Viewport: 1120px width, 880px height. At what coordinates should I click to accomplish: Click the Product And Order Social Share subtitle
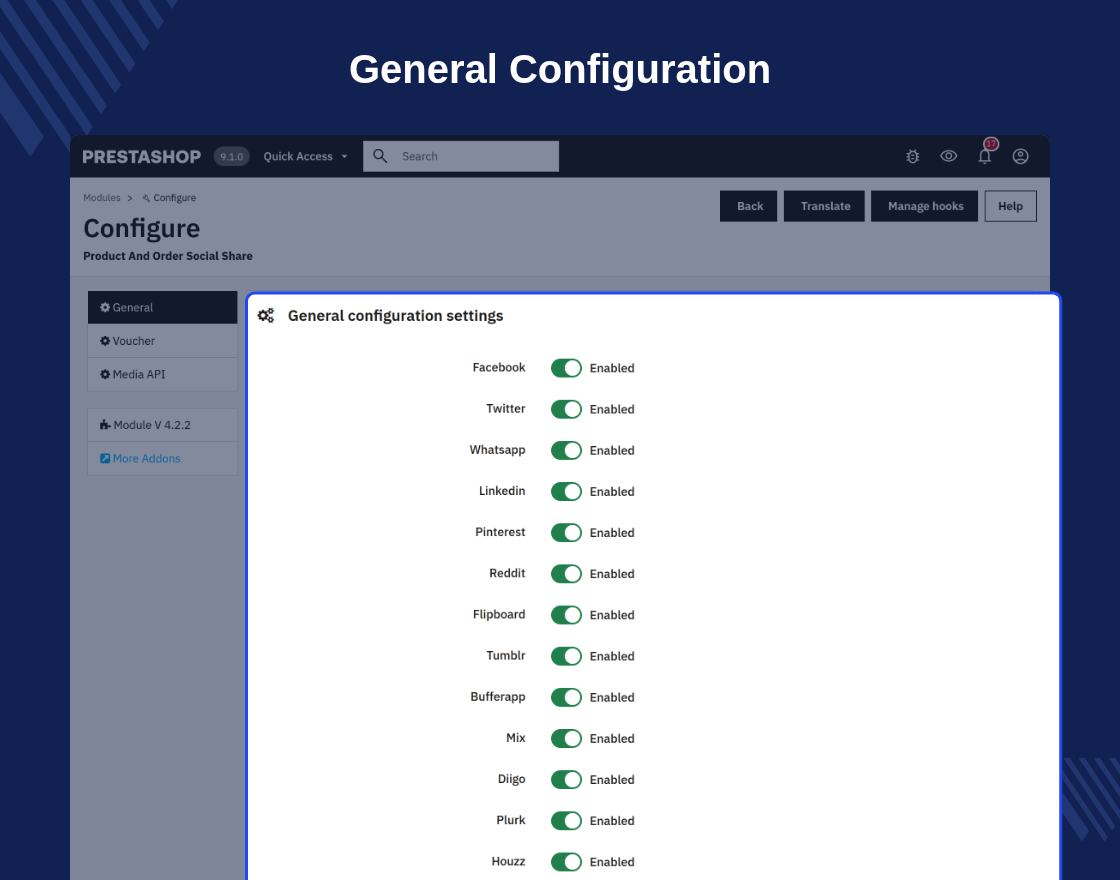pos(168,256)
